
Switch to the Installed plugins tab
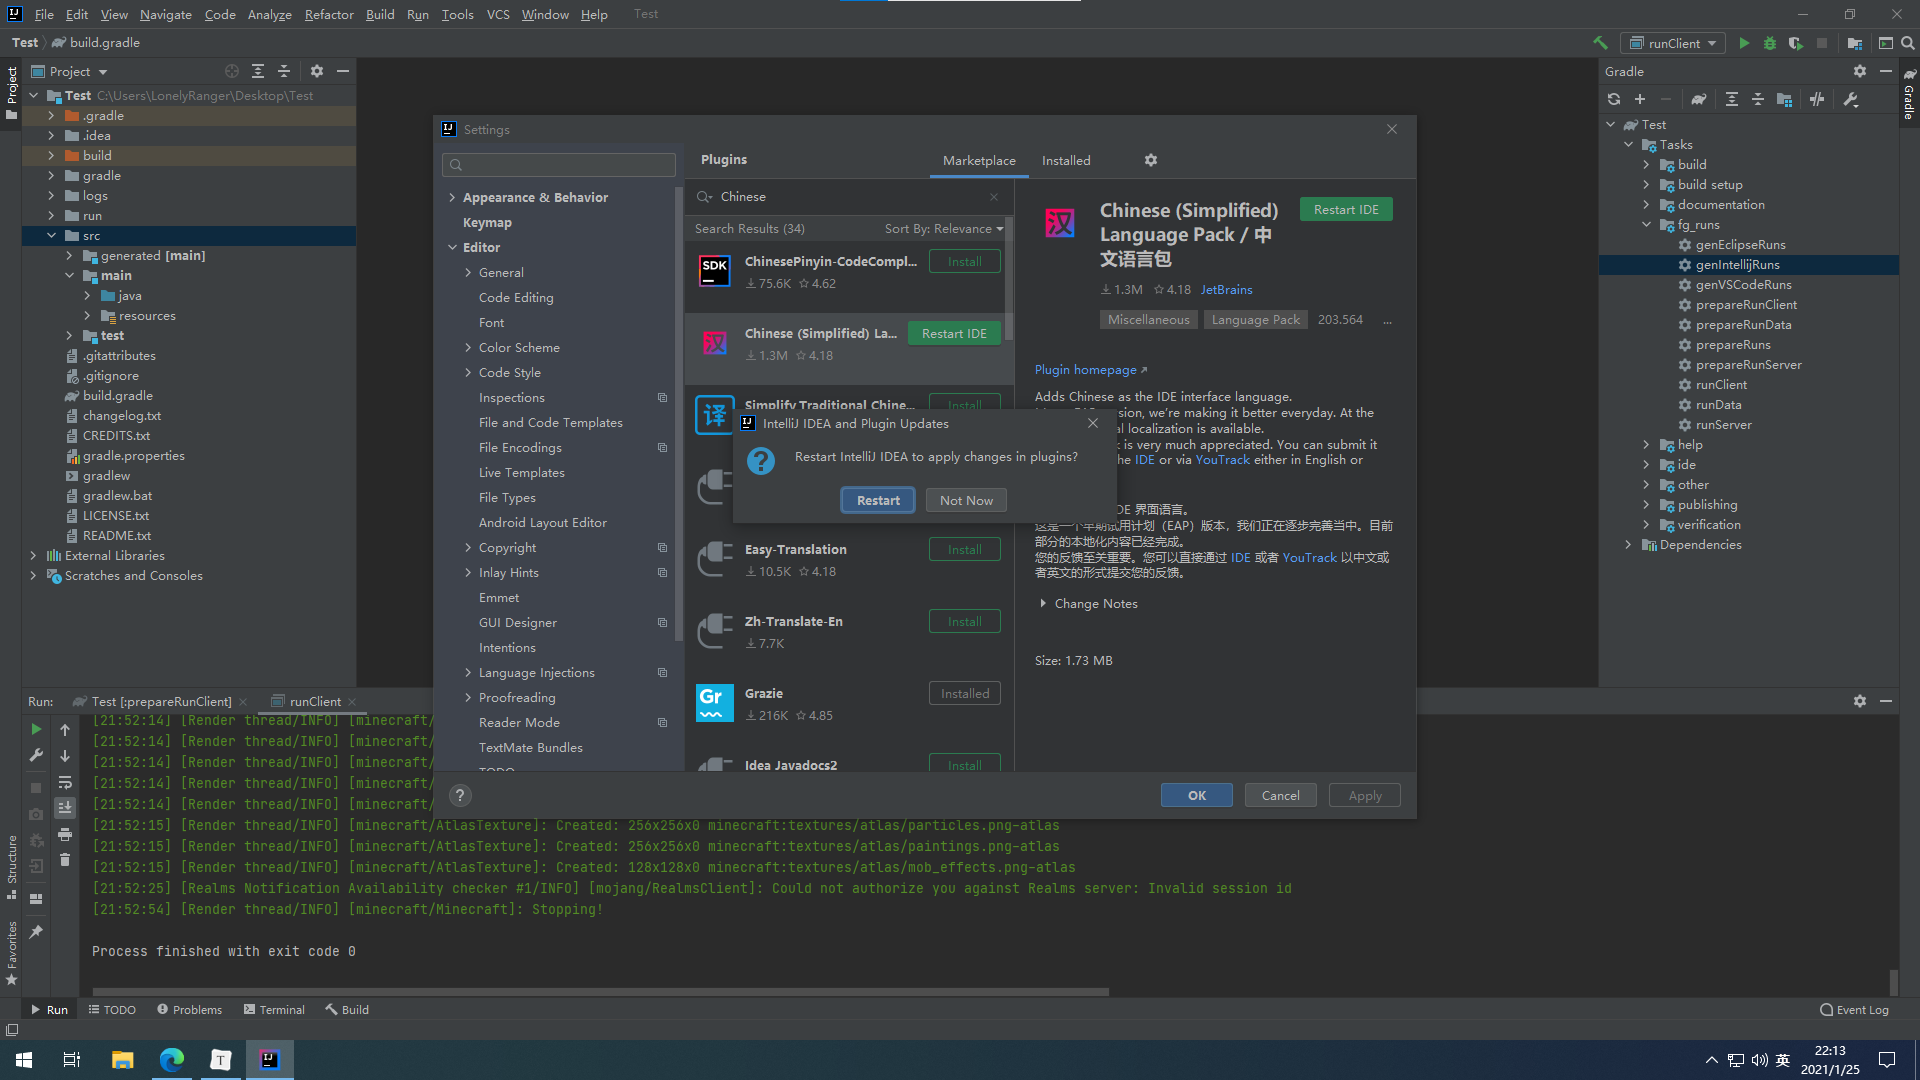click(x=1065, y=160)
